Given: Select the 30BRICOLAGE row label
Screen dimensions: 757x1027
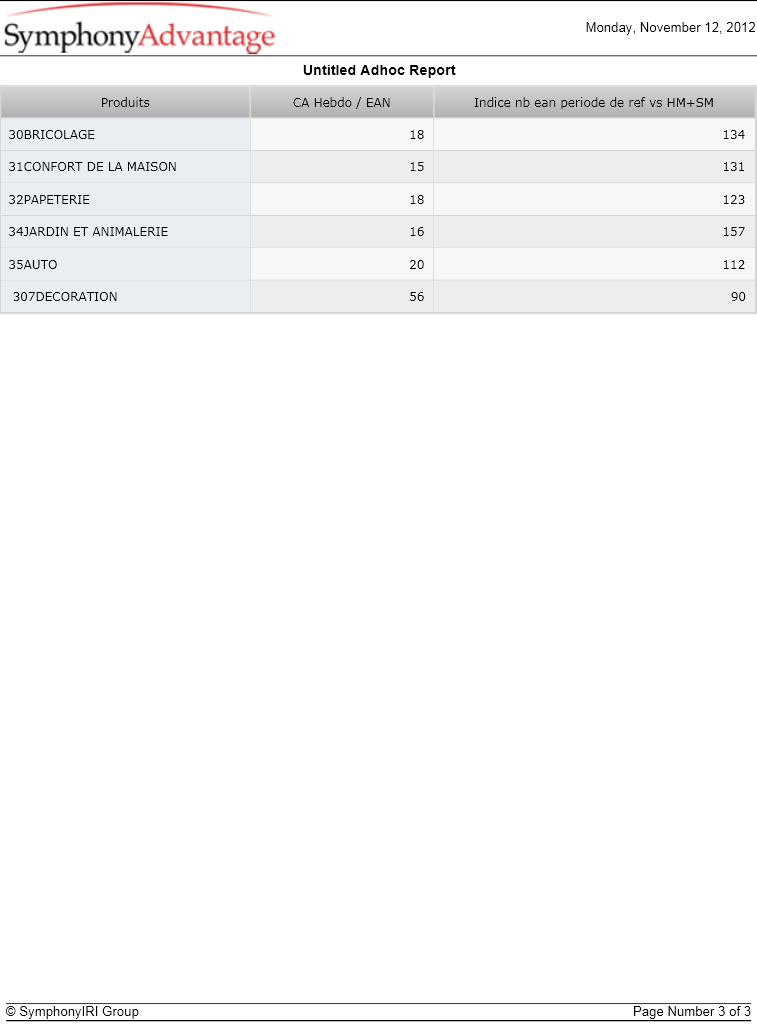Looking at the screenshot, I should (x=52, y=134).
